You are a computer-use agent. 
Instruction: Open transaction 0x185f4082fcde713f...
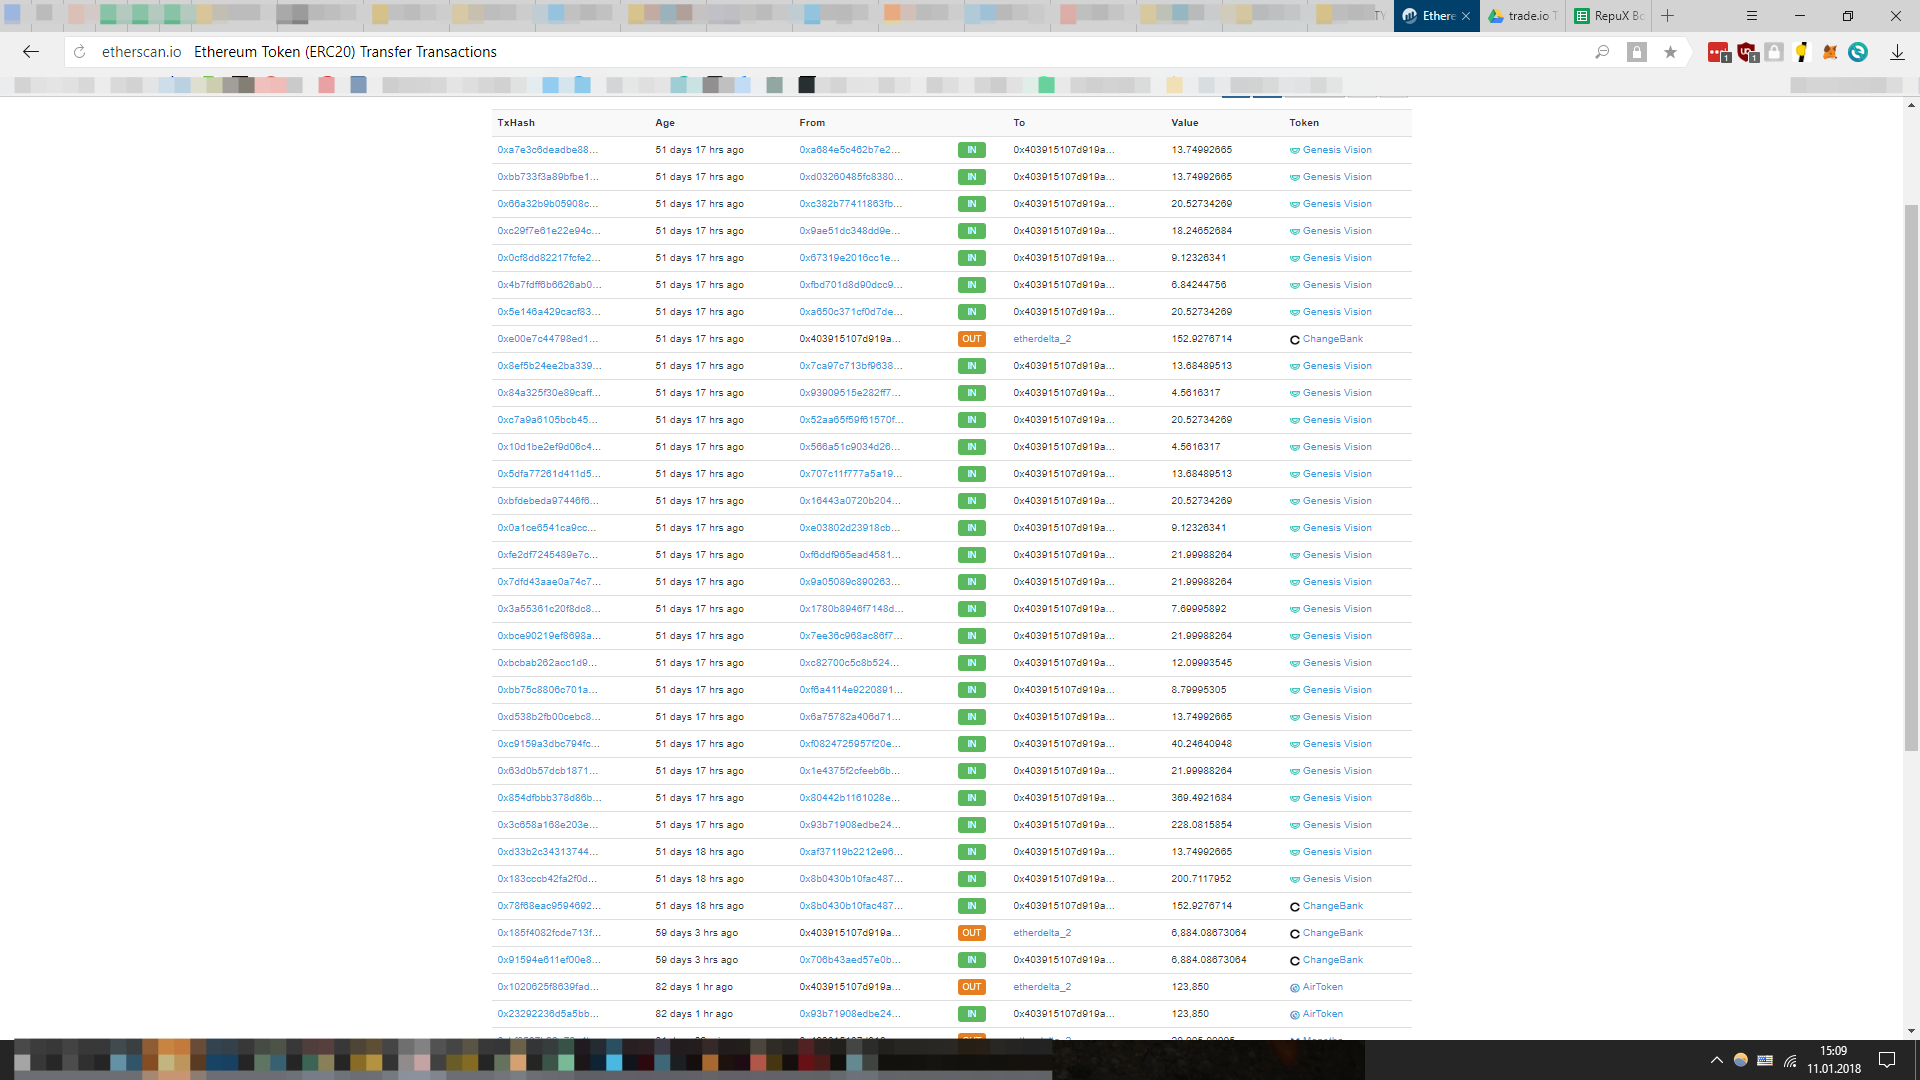(x=549, y=933)
